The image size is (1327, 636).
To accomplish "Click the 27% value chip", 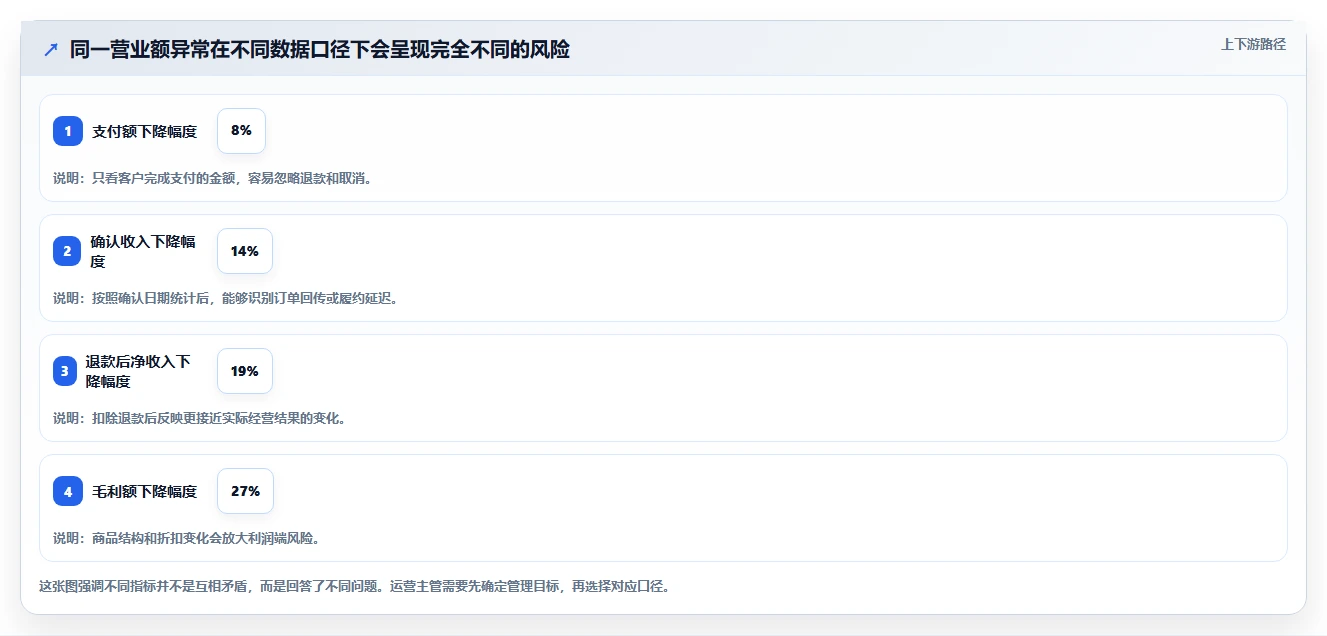I will coord(245,491).
